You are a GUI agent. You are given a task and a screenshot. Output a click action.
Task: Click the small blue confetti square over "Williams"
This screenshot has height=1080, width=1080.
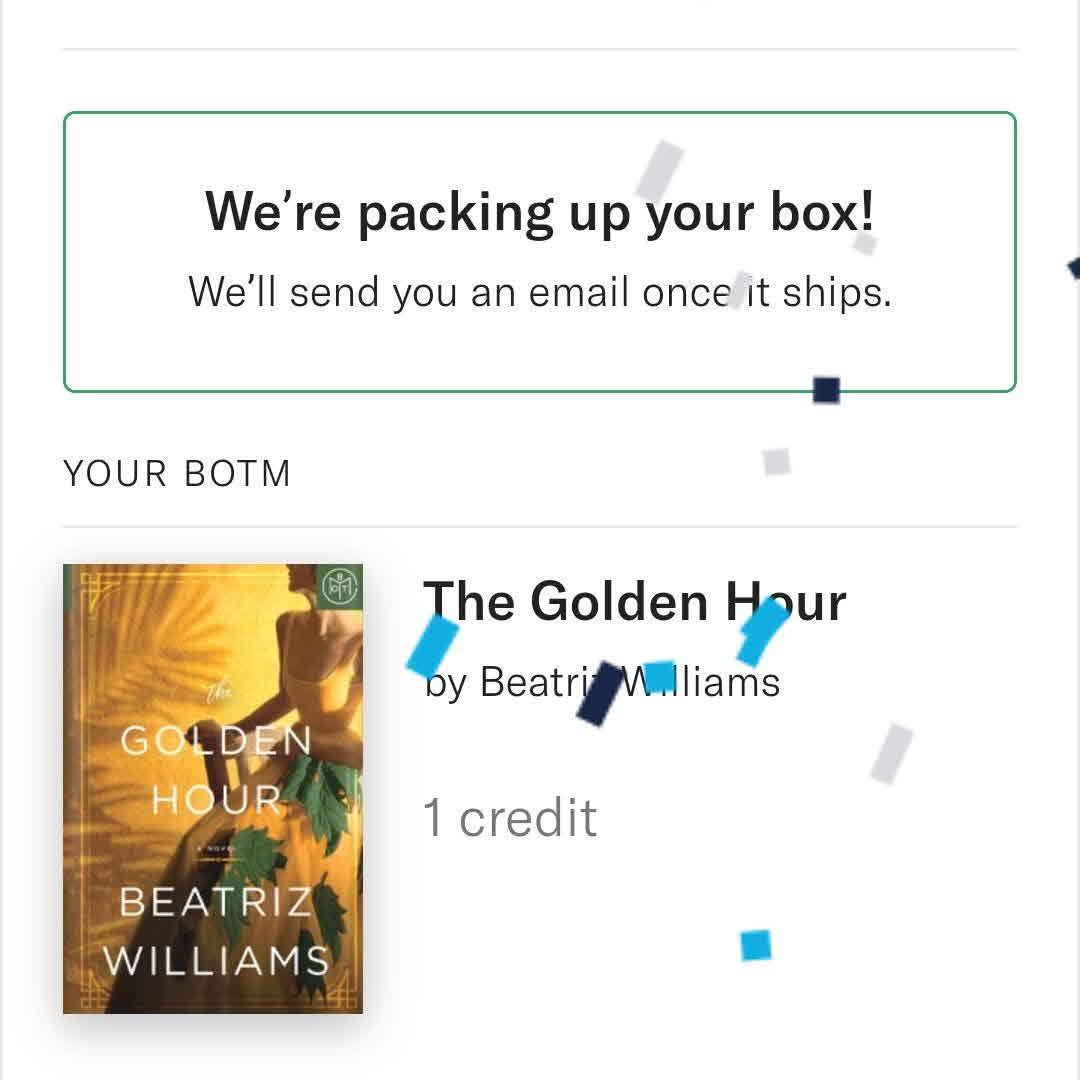[659, 675]
